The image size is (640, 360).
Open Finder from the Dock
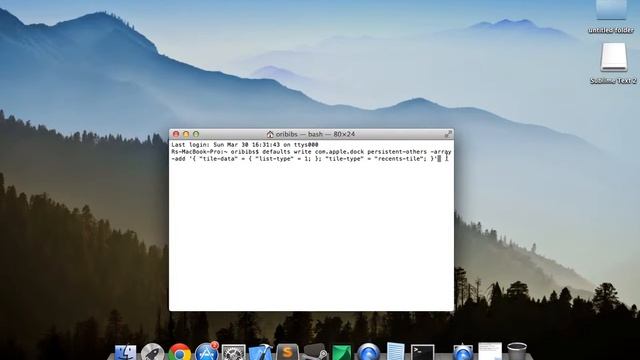pyautogui.click(x=125, y=353)
